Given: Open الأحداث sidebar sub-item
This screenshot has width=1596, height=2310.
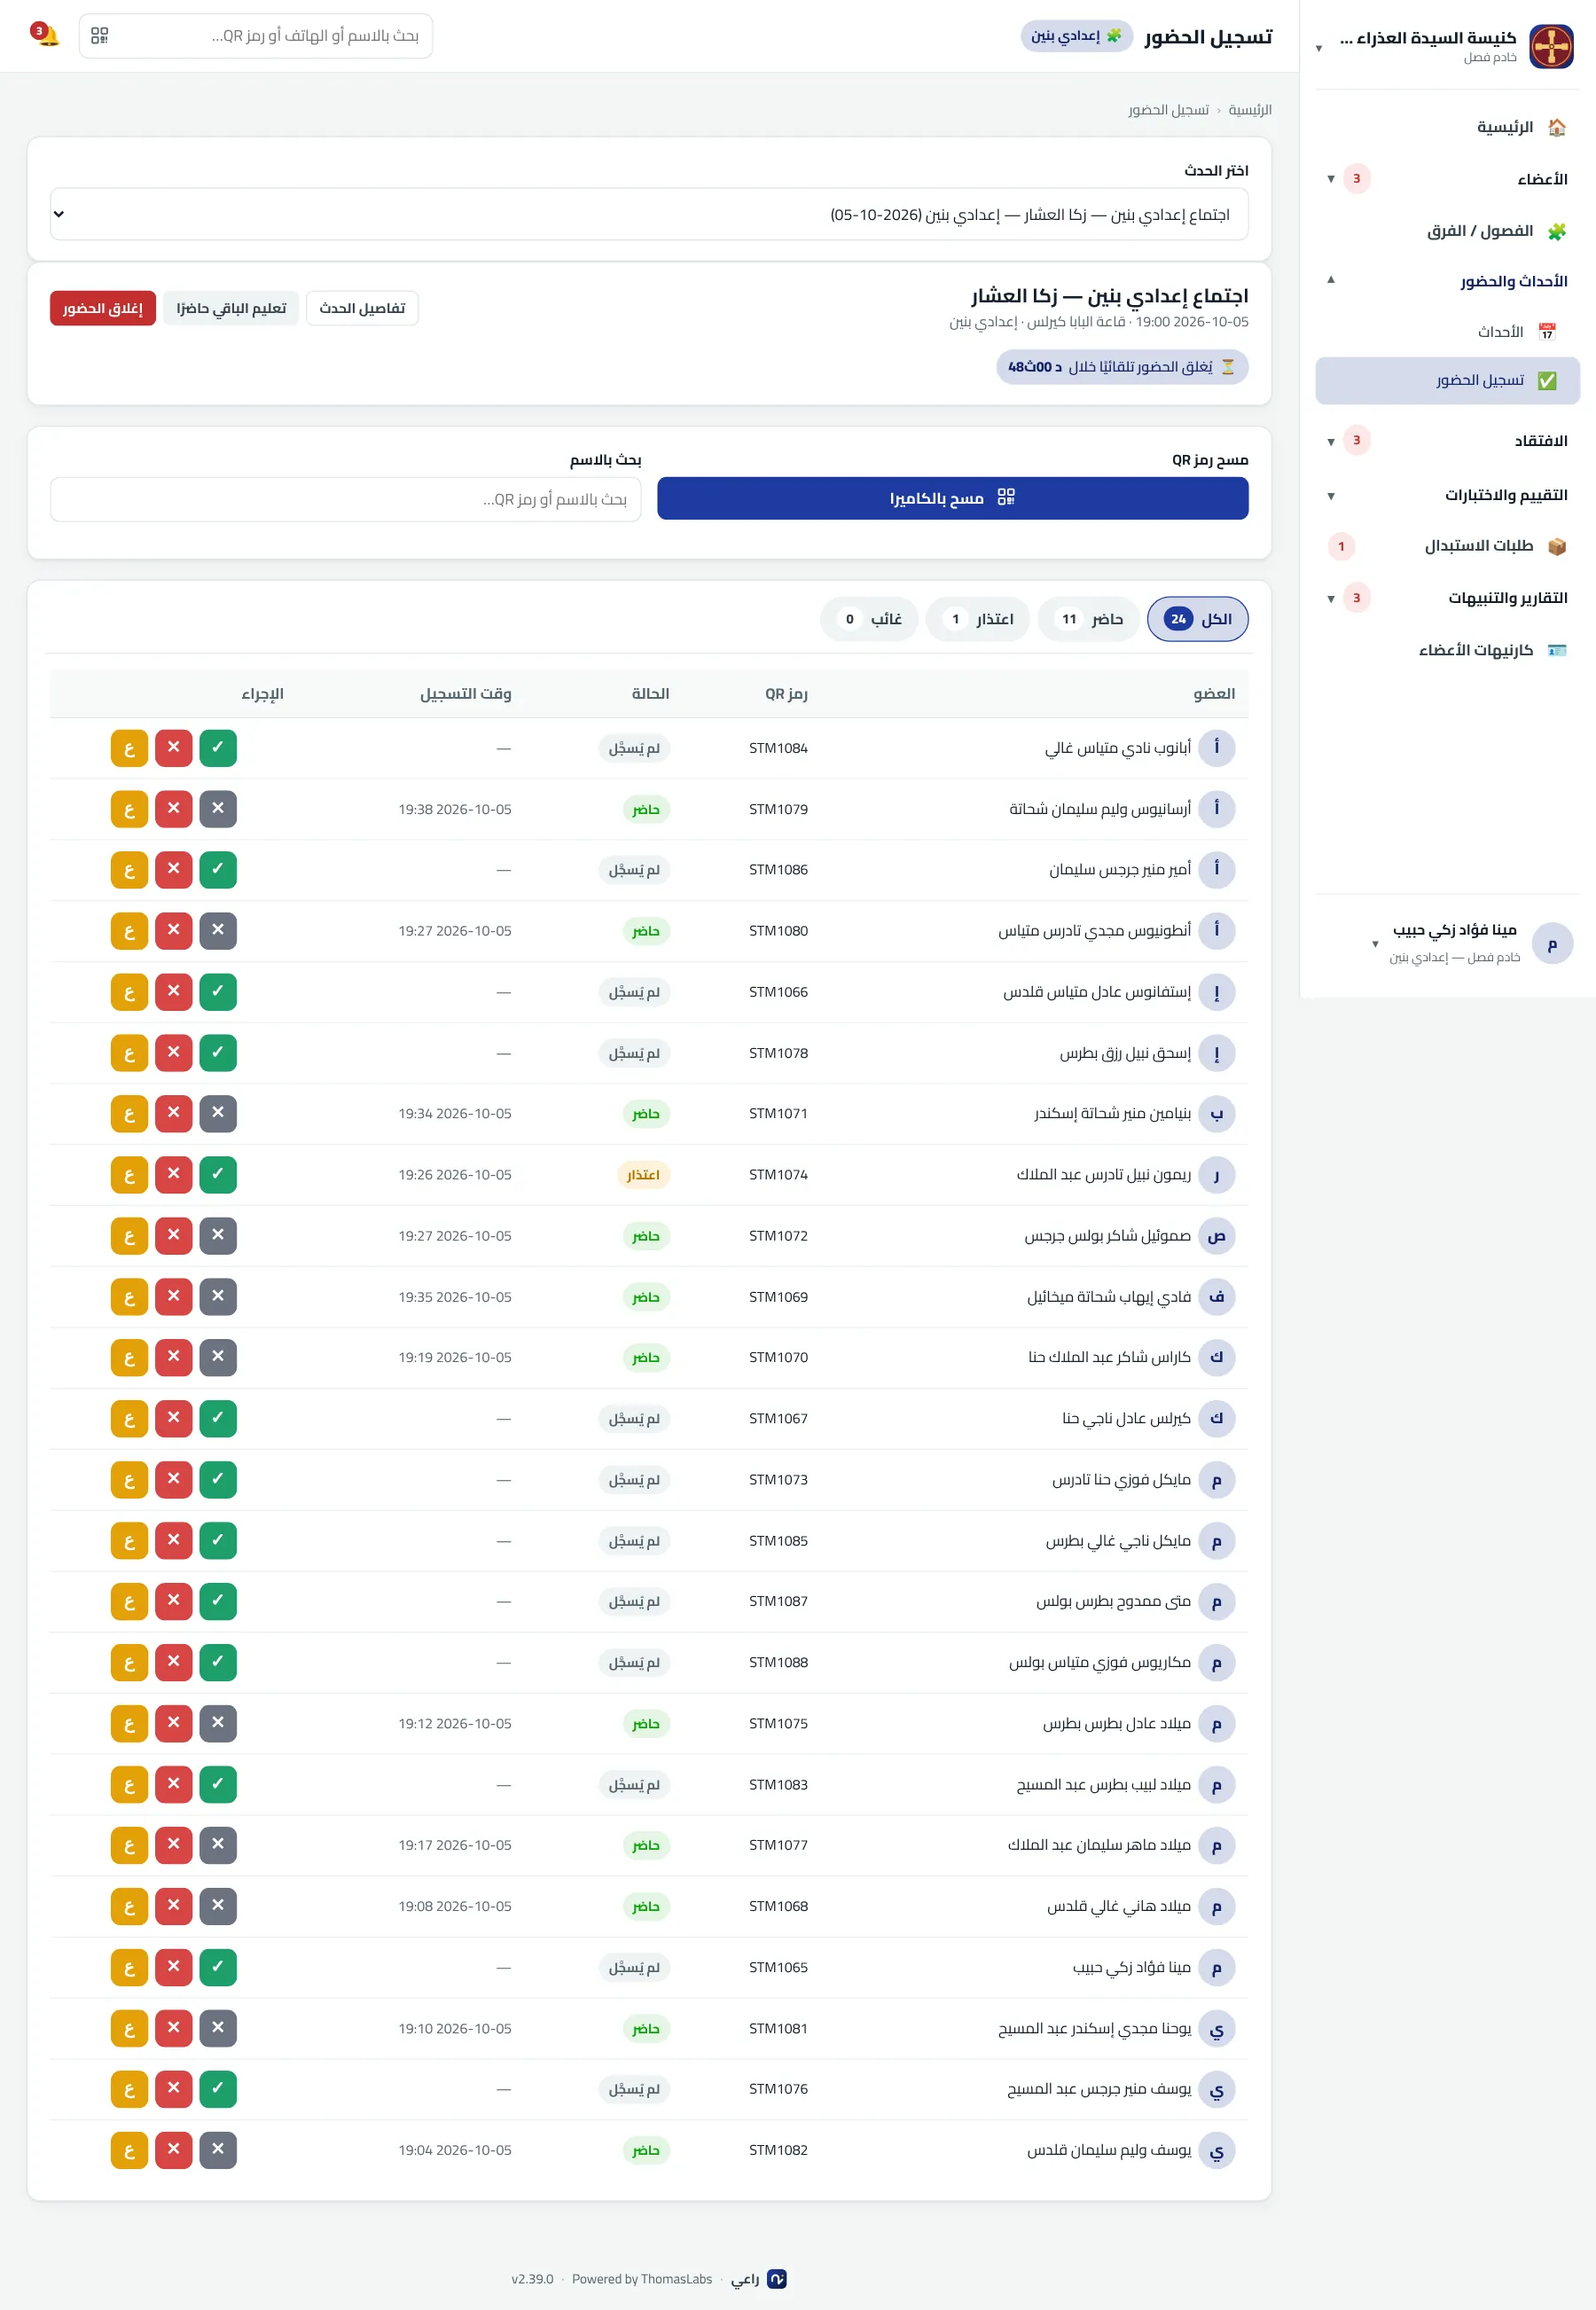Looking at the screenshot, I should [x=1447, y=332].
